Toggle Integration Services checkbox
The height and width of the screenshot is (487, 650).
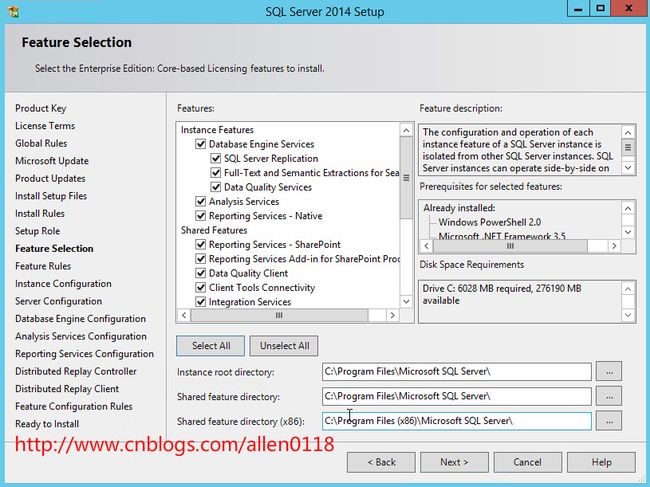point(201,302)
